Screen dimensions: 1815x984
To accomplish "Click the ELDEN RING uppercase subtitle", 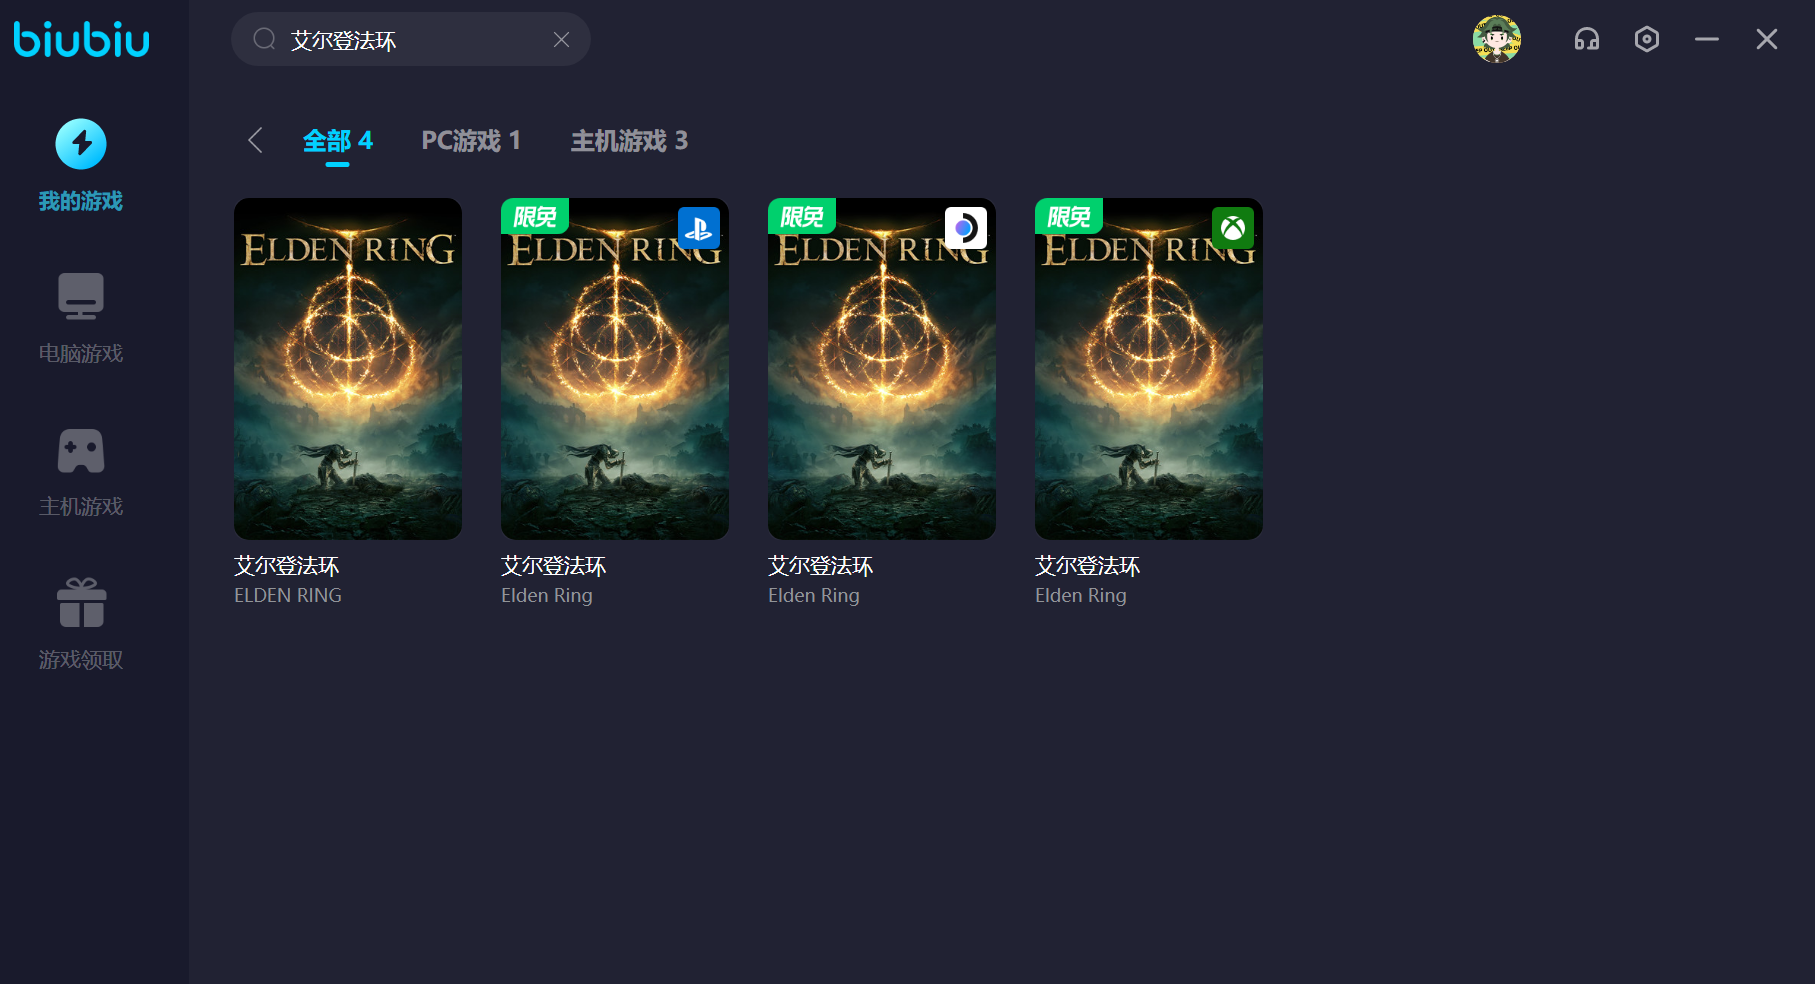I will coord(288,595).
